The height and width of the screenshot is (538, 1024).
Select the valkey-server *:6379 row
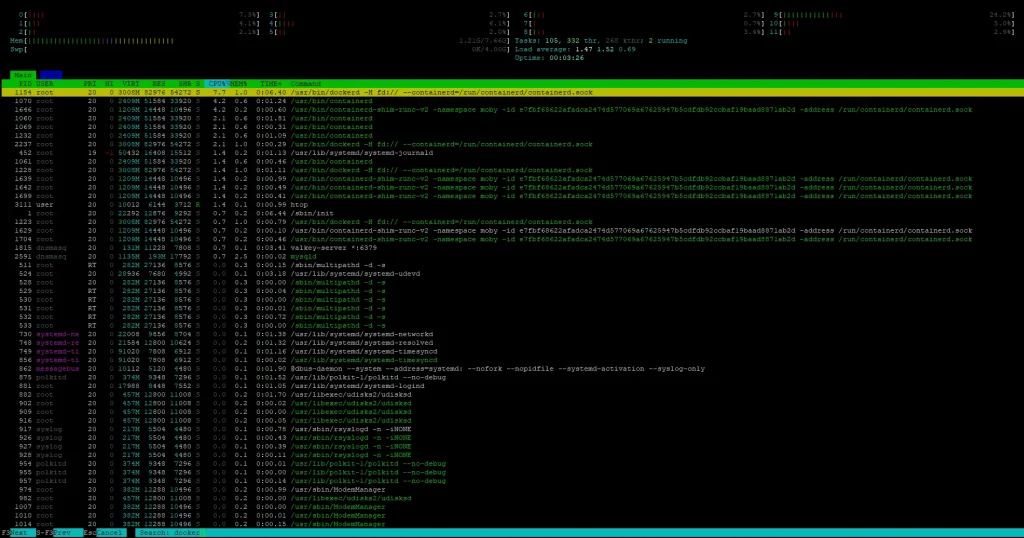point(512,247)
